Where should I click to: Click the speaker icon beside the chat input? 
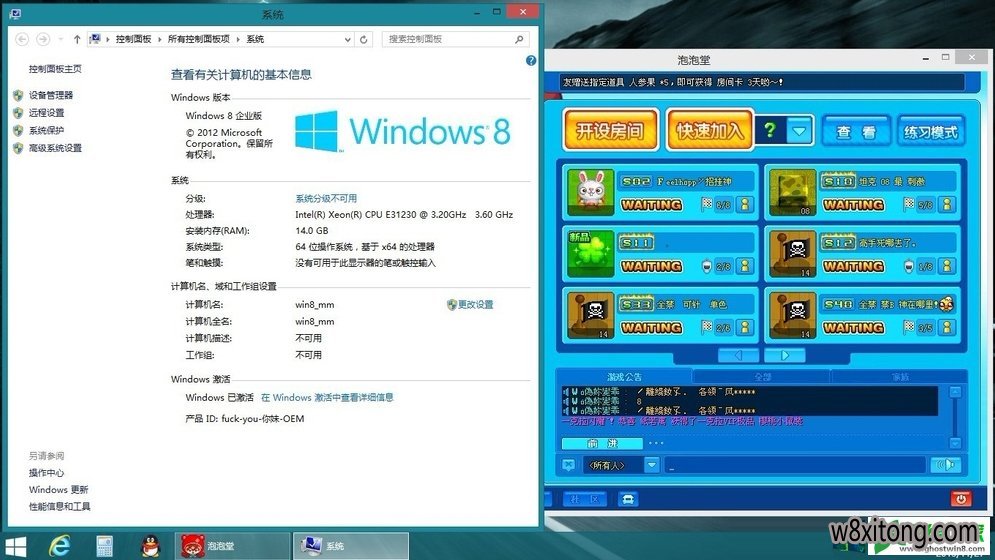click(944, 465)
